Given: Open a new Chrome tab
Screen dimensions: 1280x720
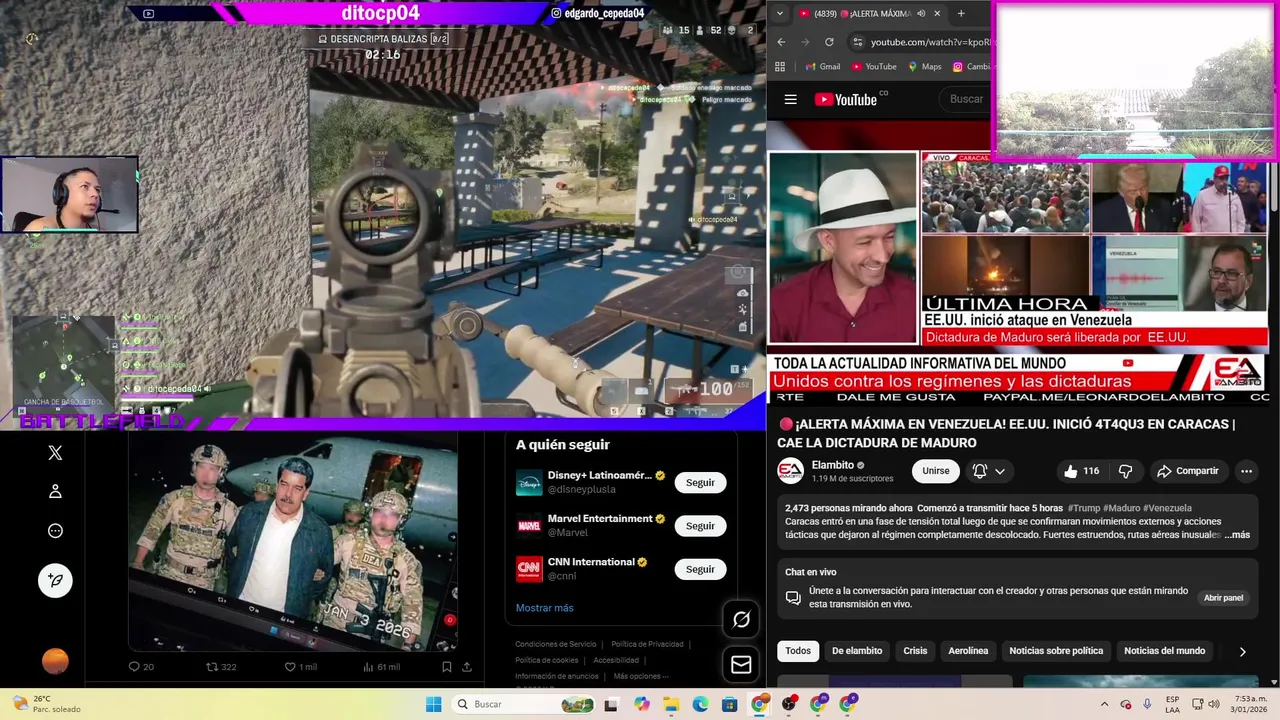Looking at the screenshot, I should 961,13.
